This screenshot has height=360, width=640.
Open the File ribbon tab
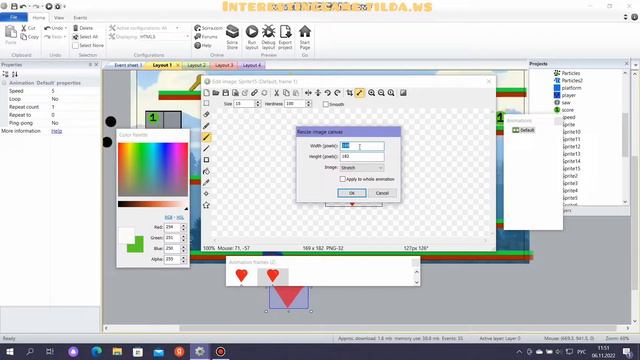(x=14, y=18)
